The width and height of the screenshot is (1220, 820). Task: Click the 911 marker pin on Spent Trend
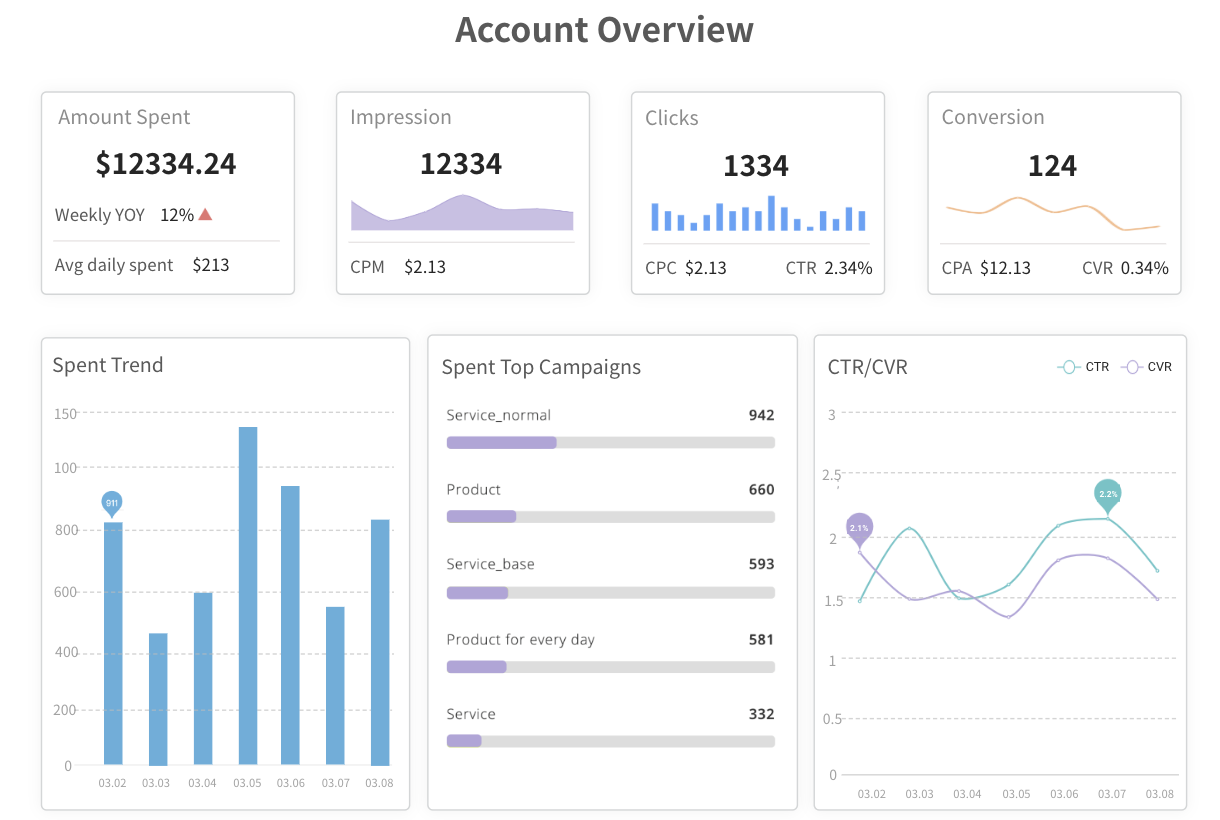click(x=112, y=503)
